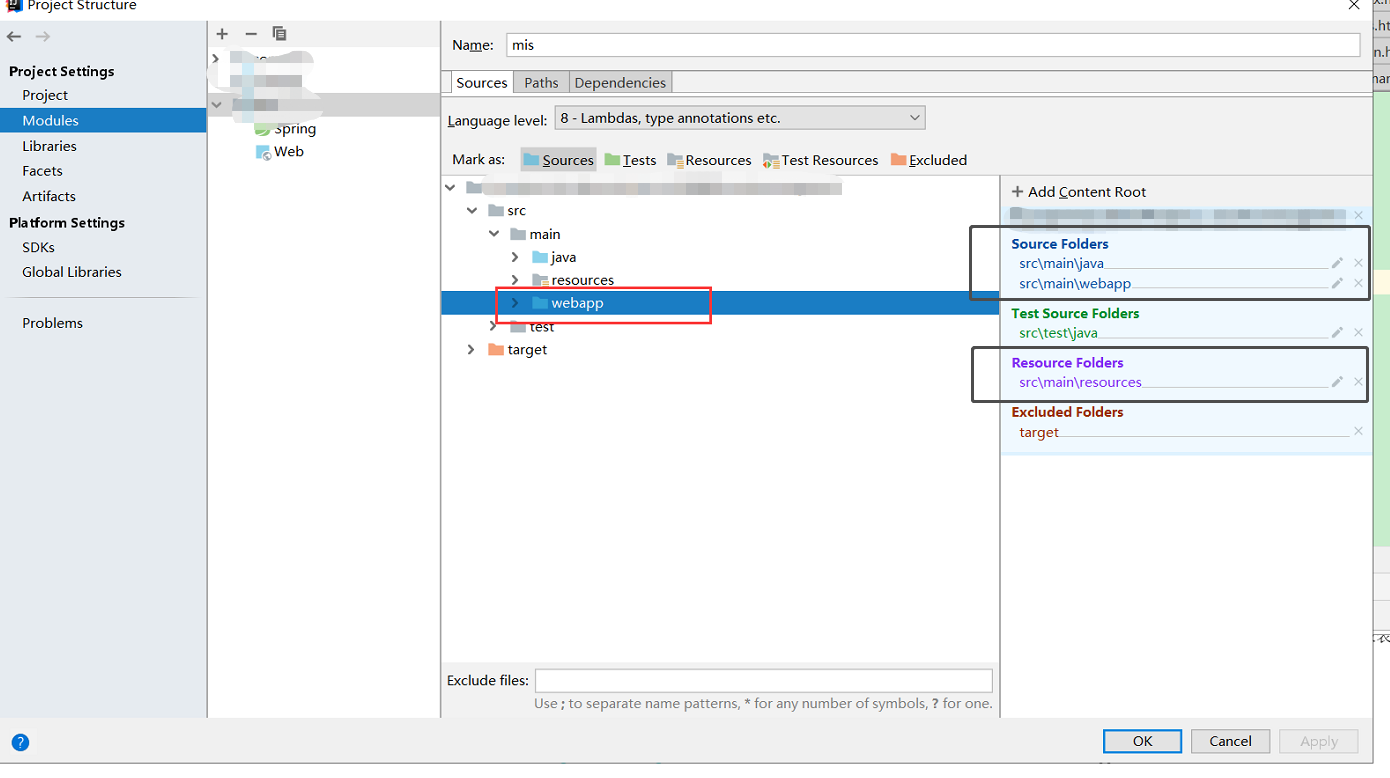This screenshot has height=778, width=1390.
Task: Click the back navigation arrow
Action: point(14,36)
